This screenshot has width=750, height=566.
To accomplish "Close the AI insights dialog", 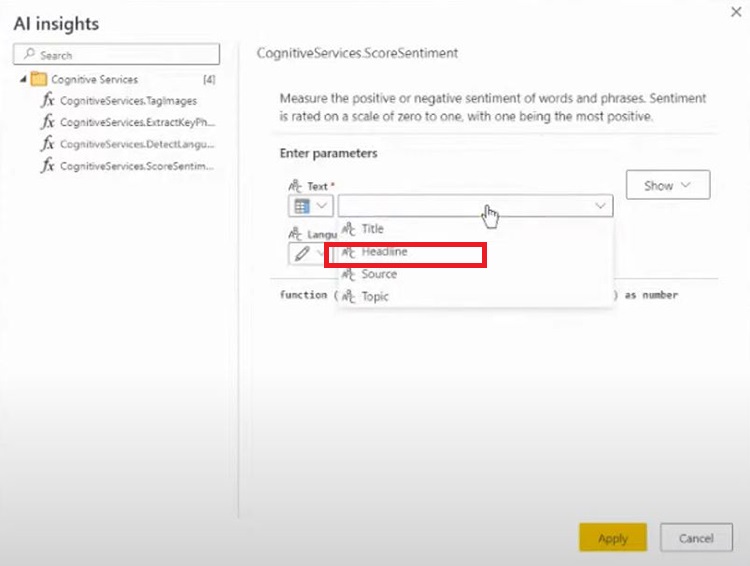I will 736,12.
